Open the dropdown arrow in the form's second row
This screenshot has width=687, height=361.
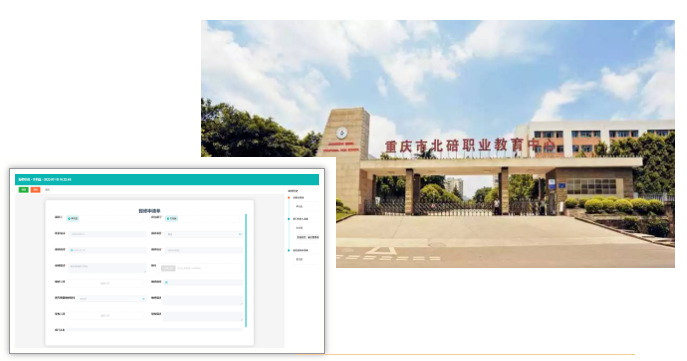click(240, 234)
